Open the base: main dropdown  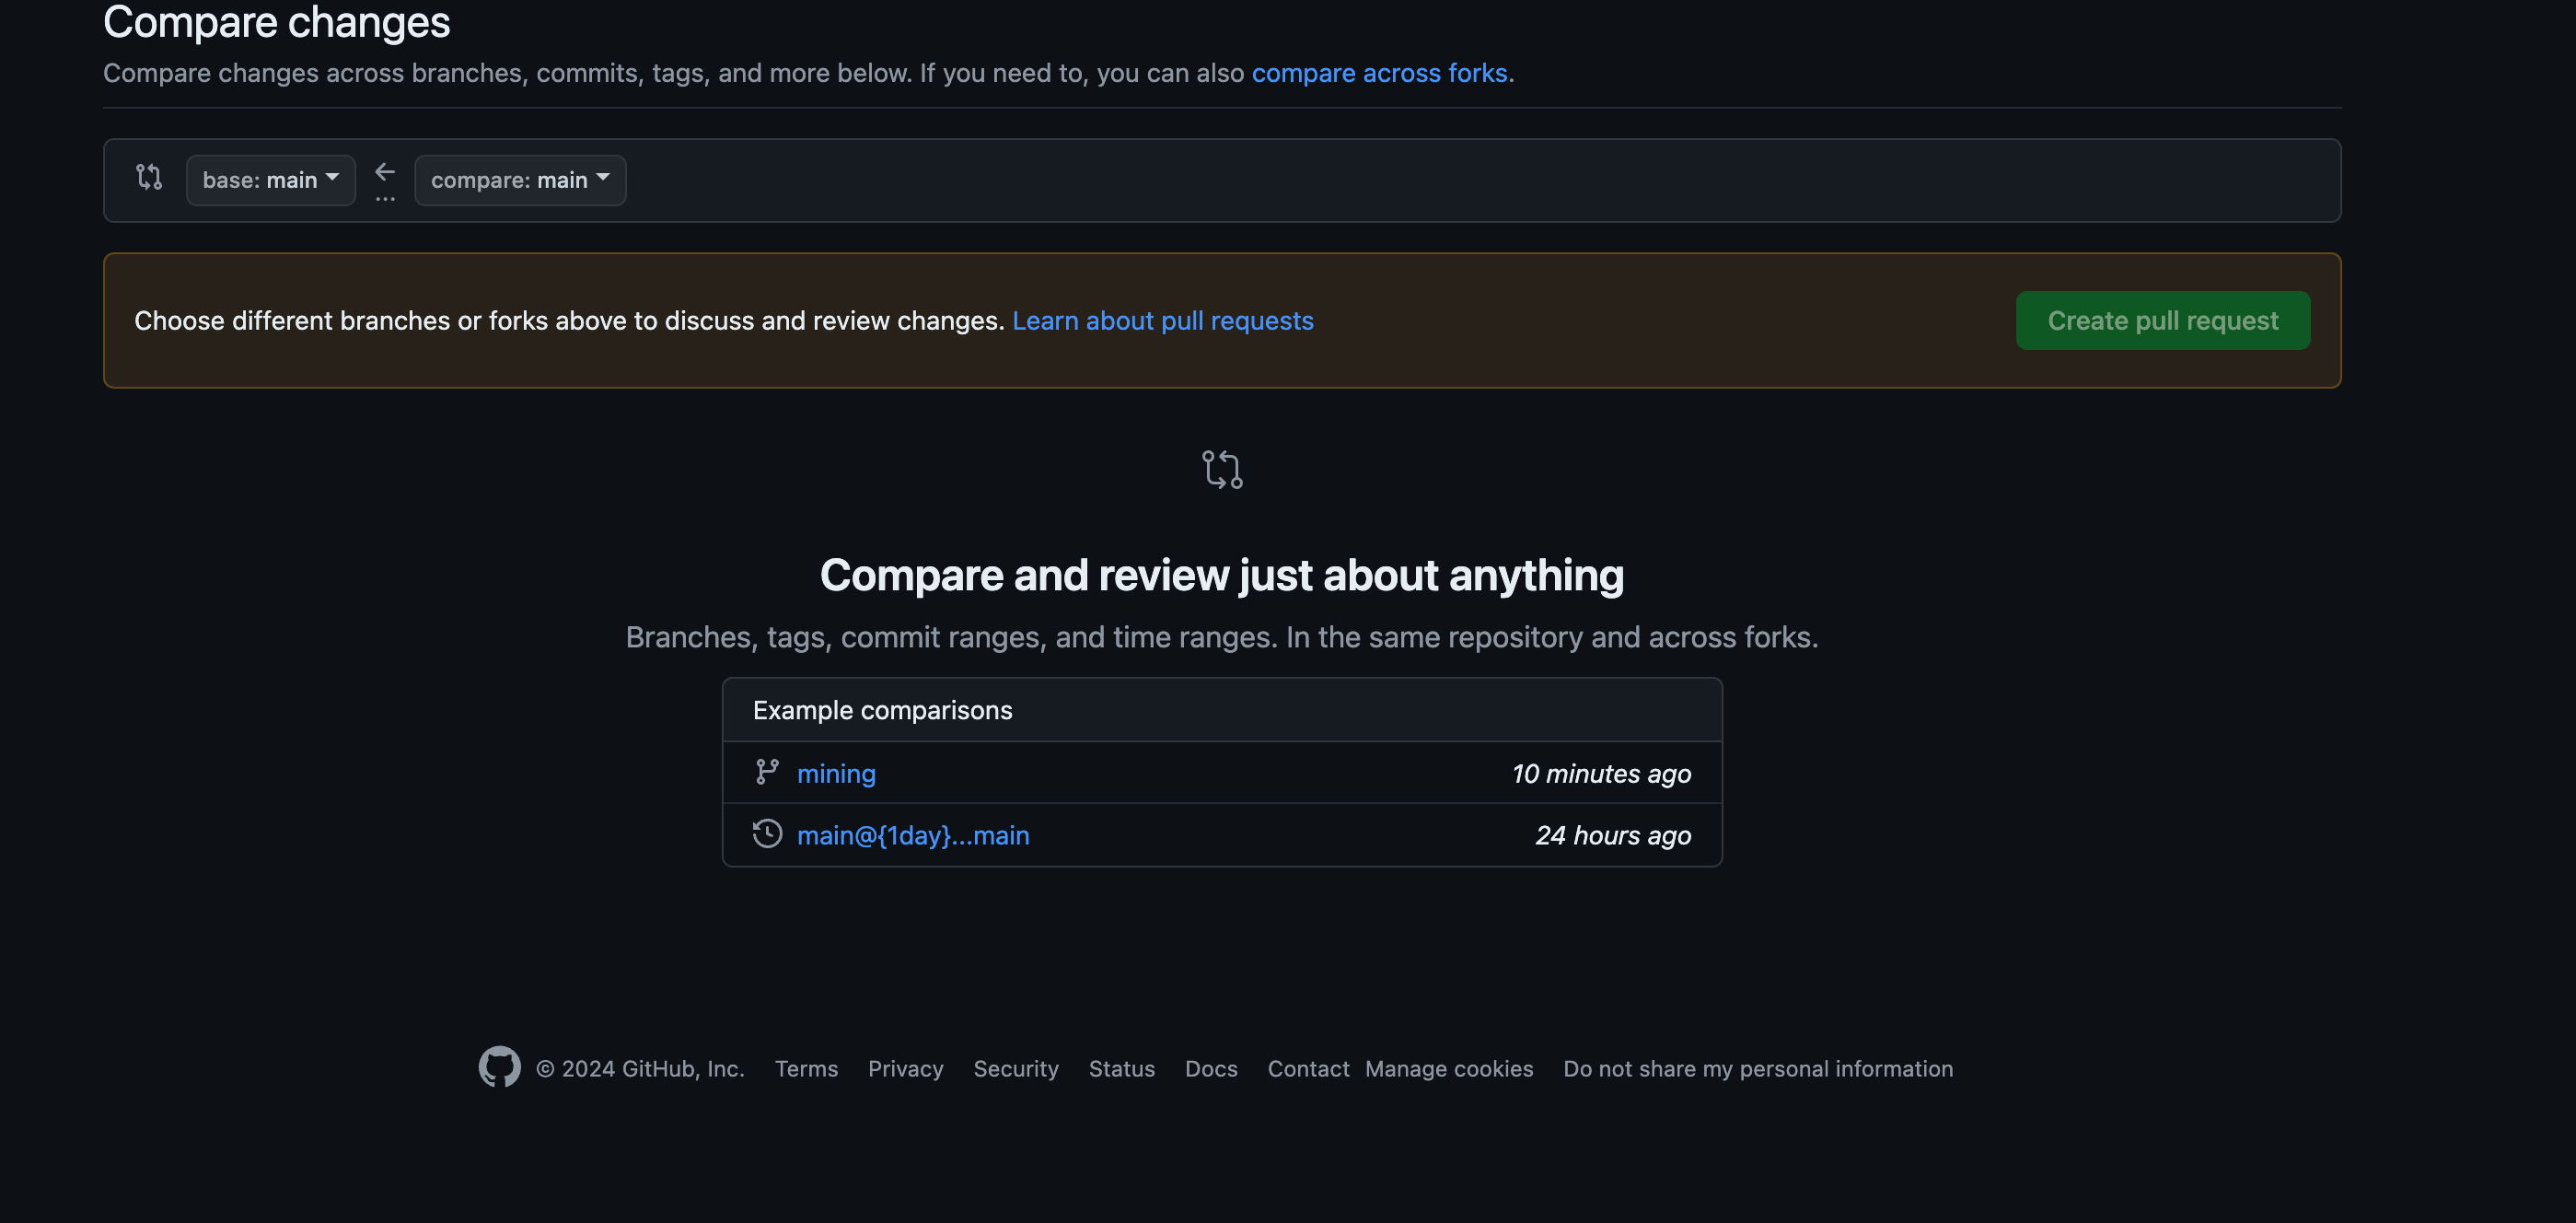coord(270,180)
